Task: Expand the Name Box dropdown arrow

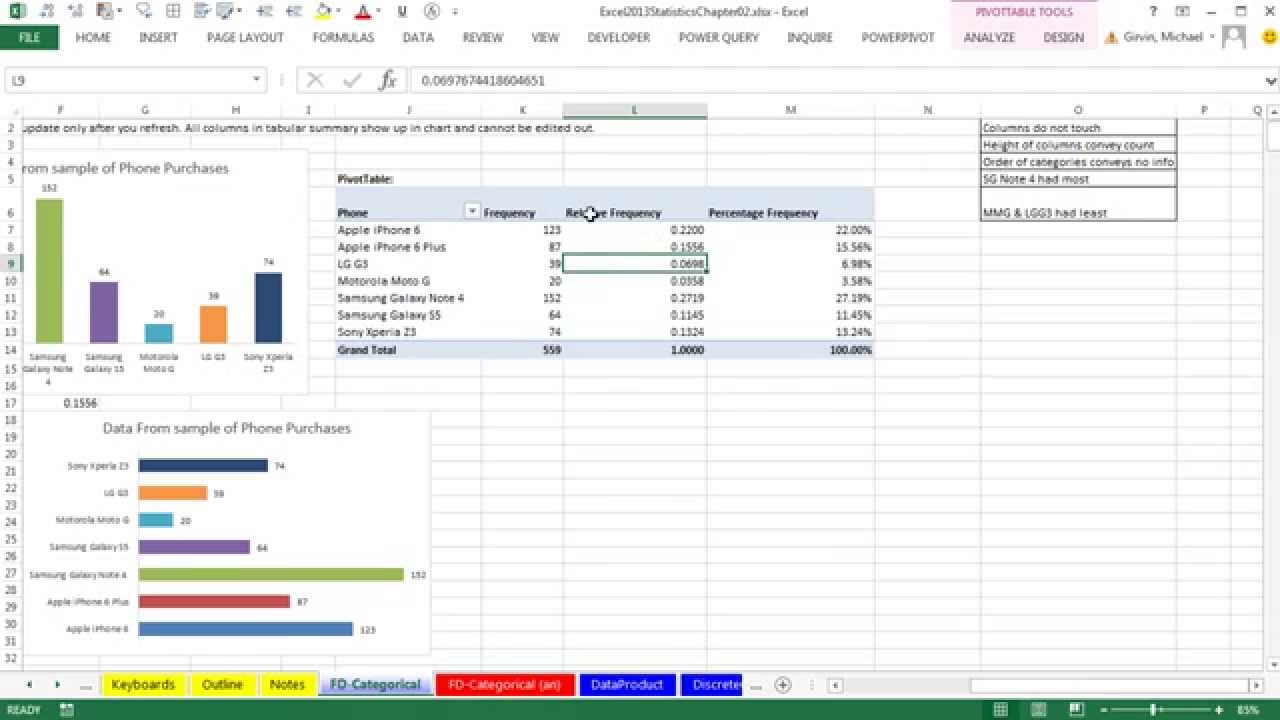Action: [256, 80]
